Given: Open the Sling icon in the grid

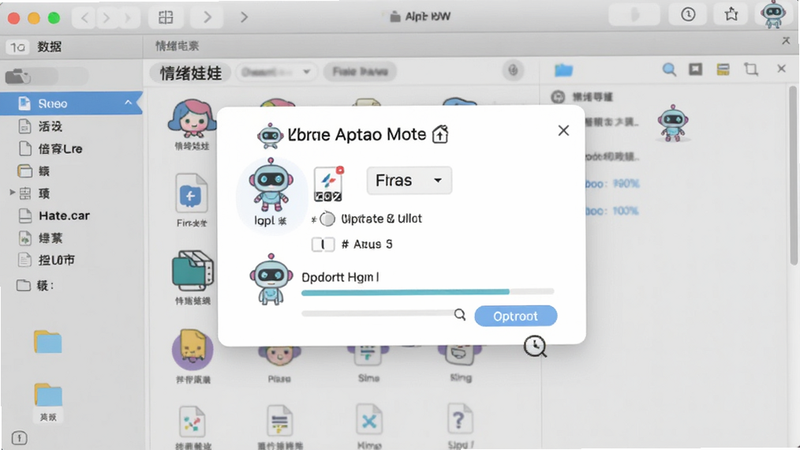Looking at the screenshot, I should click(460, 357).
